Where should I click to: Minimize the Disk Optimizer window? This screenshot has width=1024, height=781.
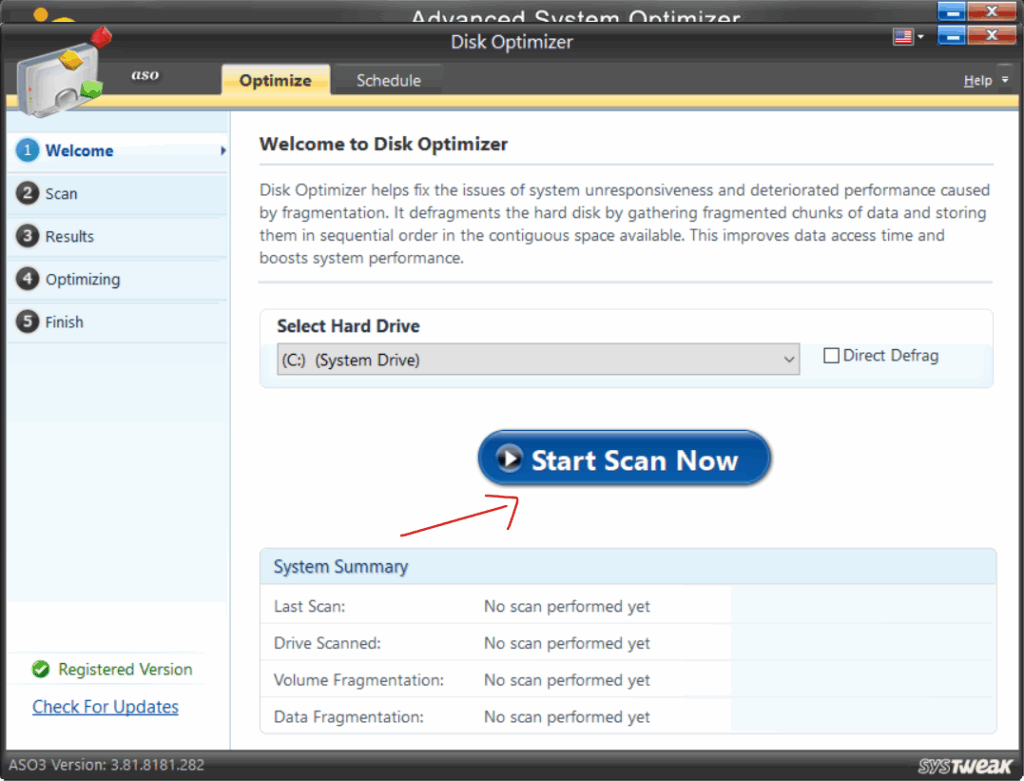pyautogui.click(x=951, y=35)
